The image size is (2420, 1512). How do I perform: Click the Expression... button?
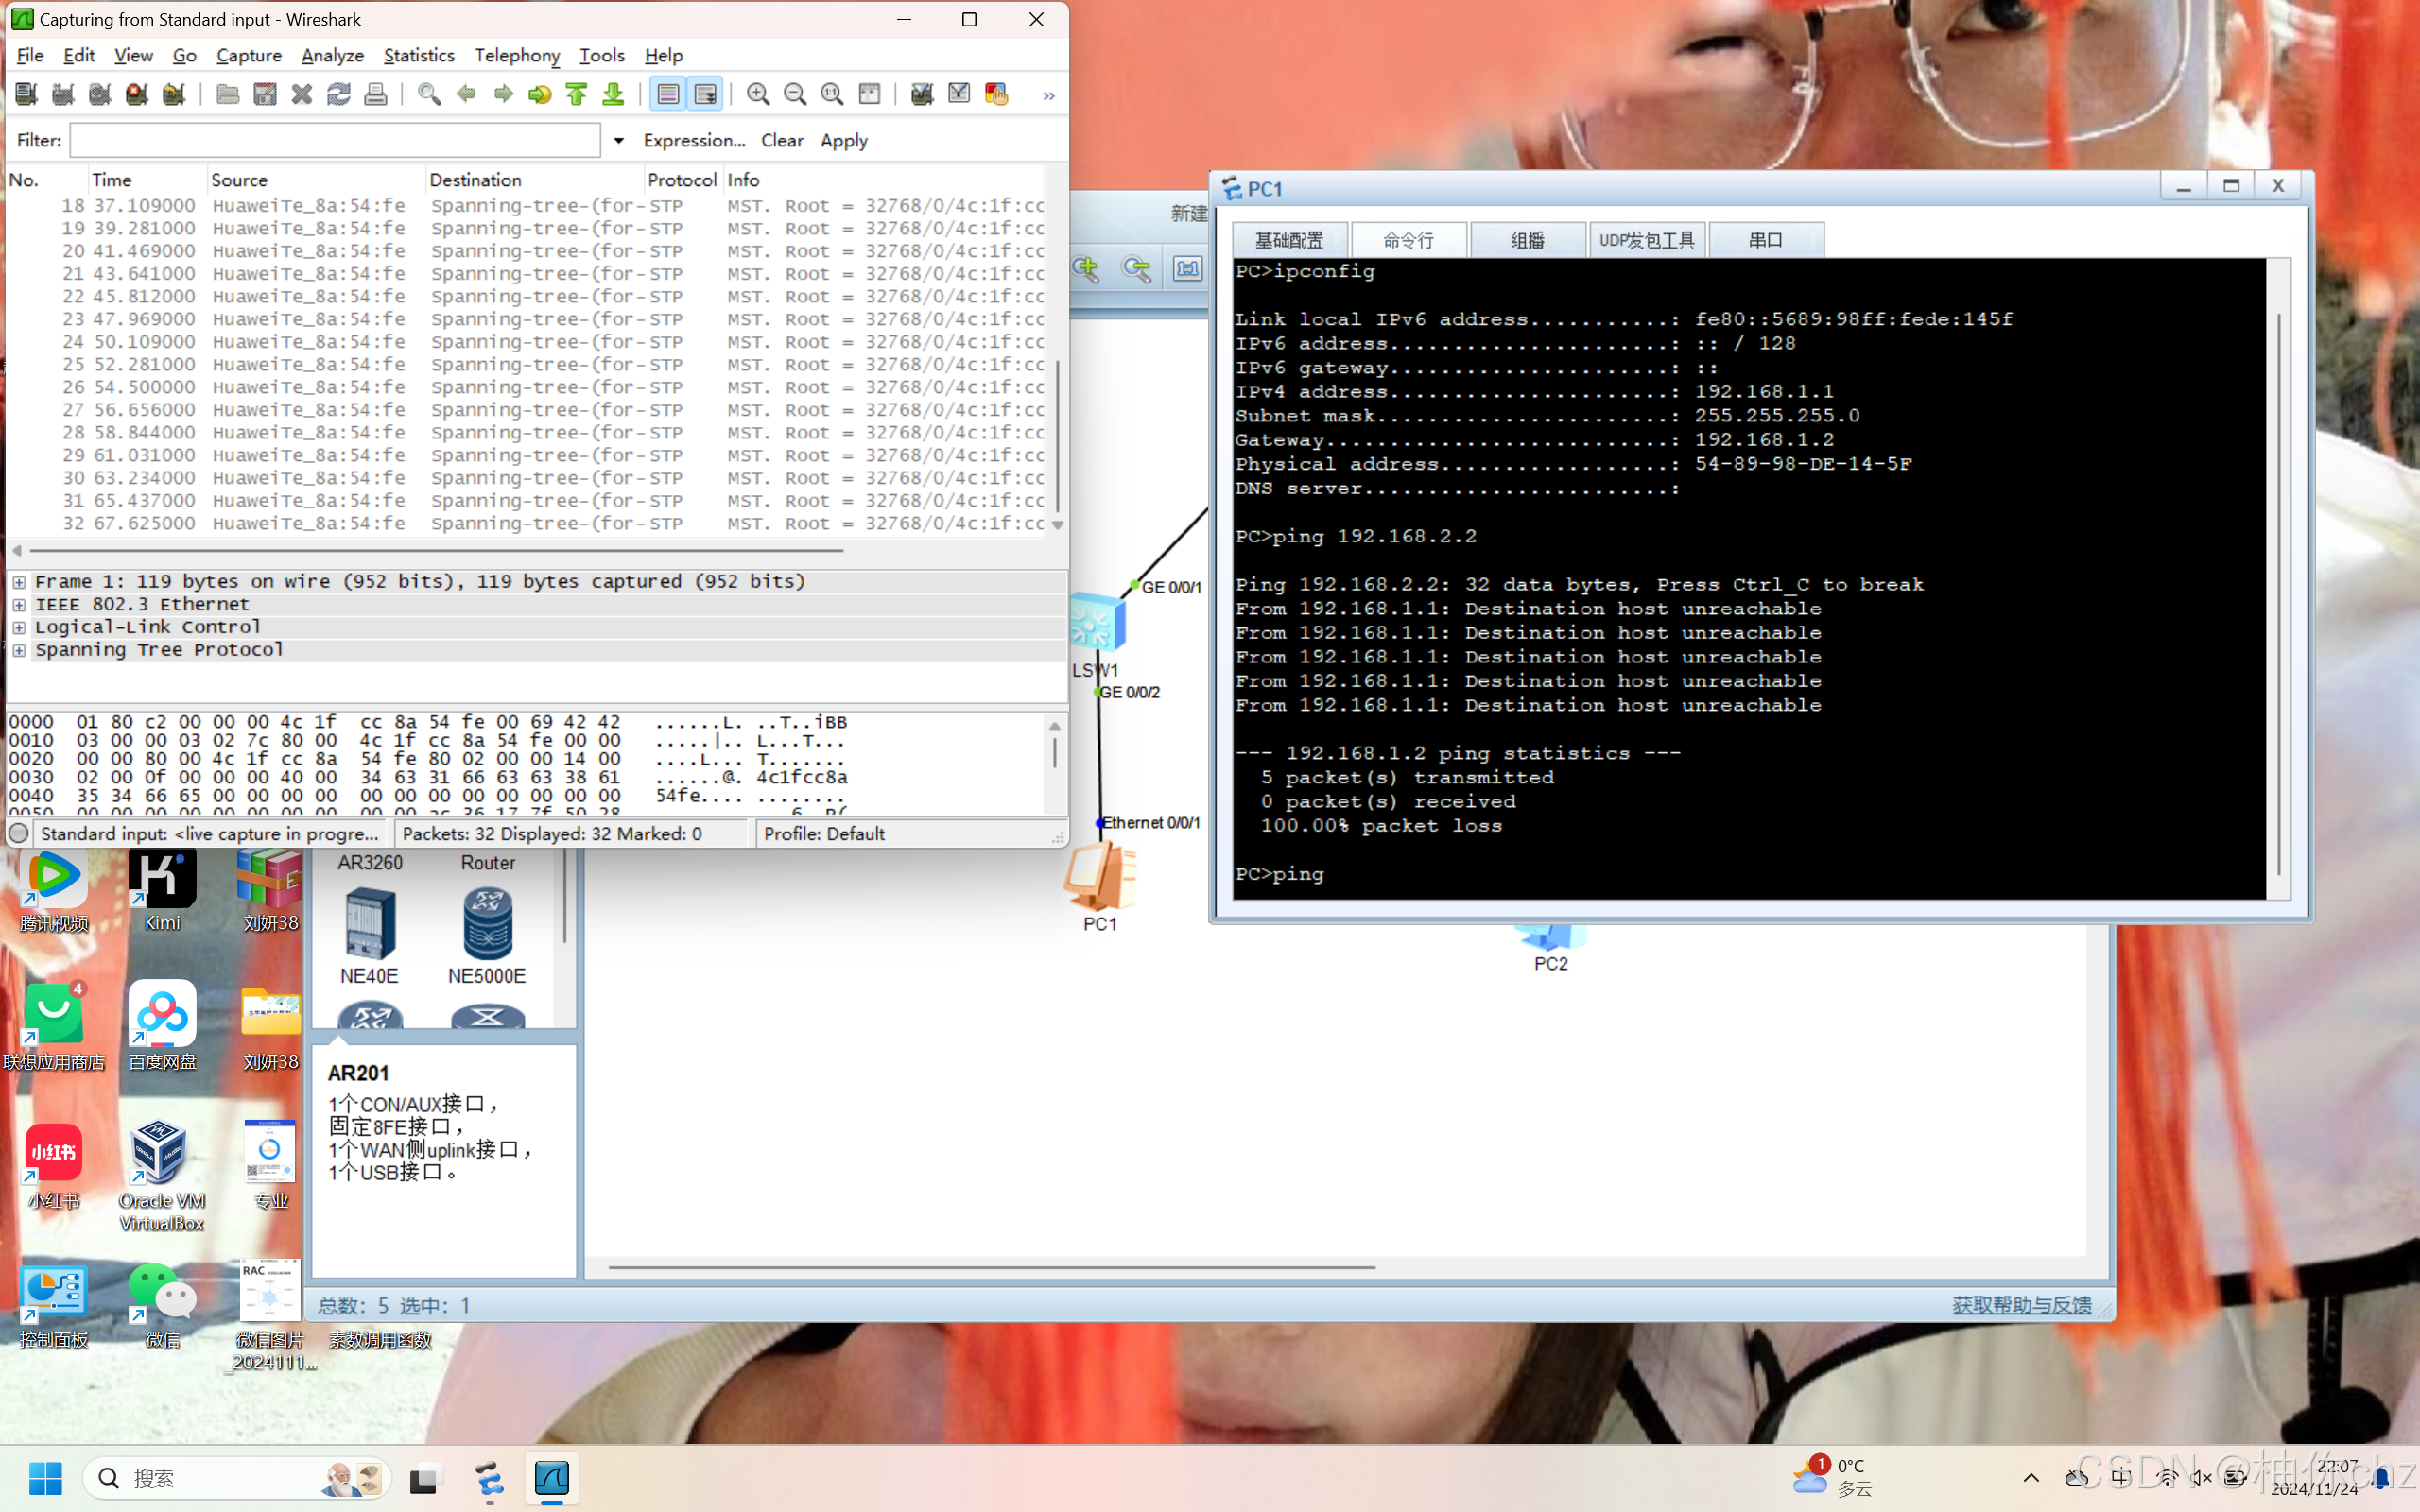[x=694, y=140]
